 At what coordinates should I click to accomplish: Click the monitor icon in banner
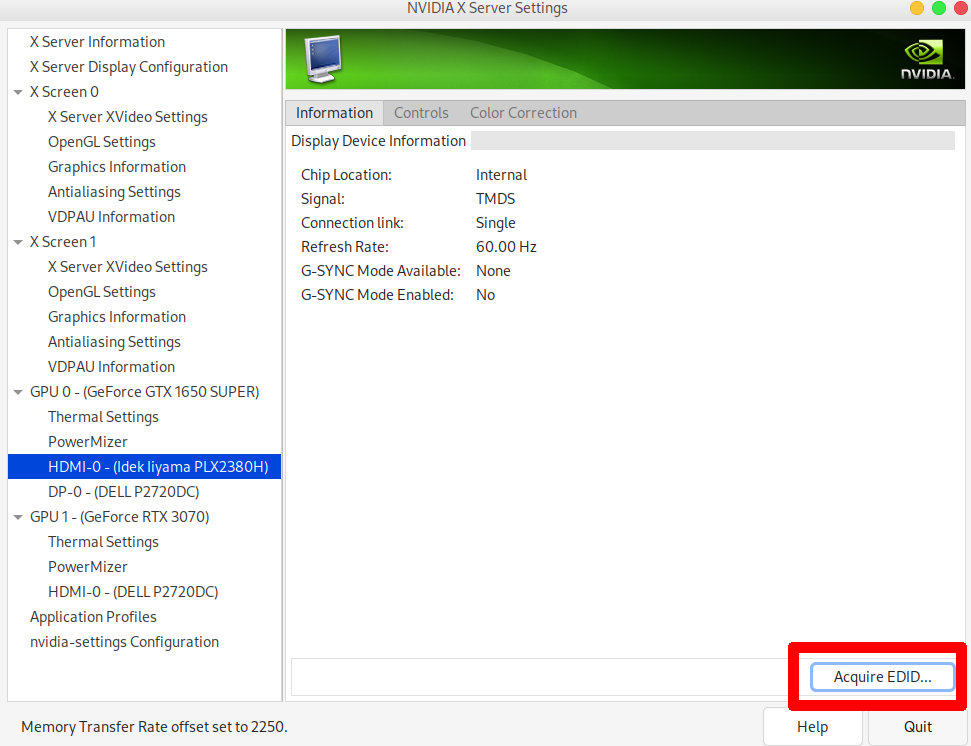[323, 60]
